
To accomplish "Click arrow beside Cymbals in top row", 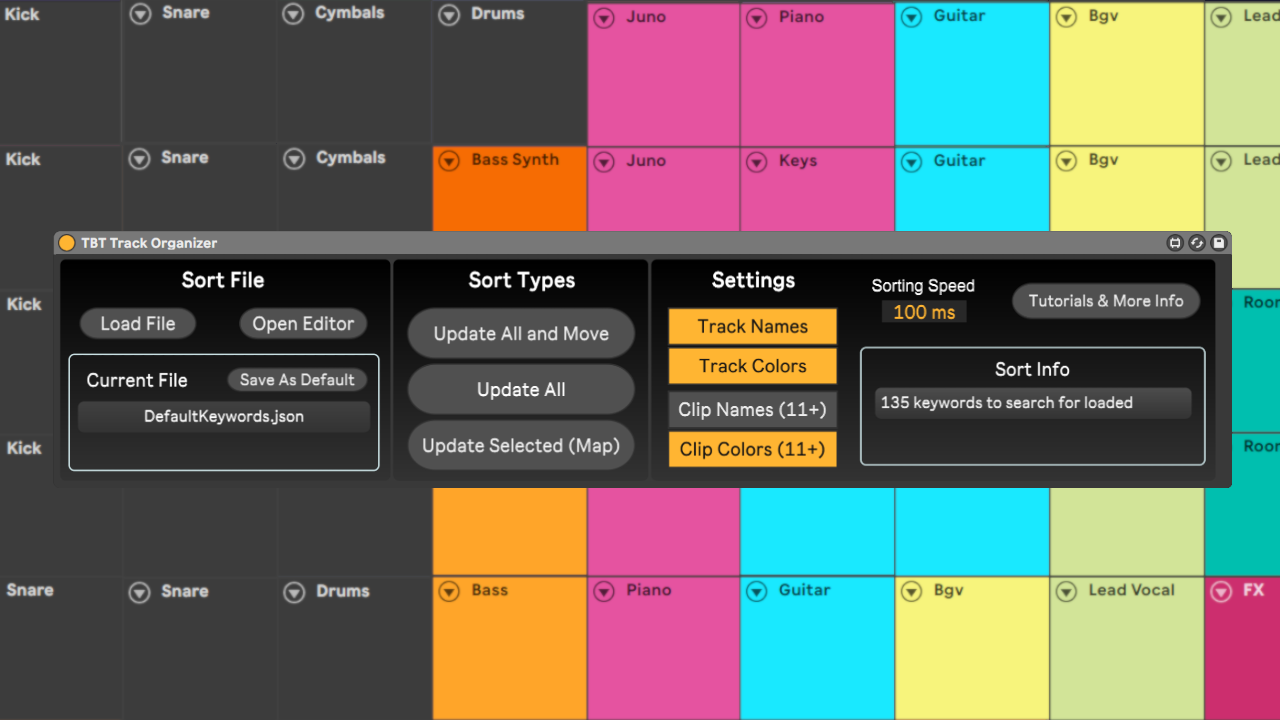I will [x=293, y=14].
